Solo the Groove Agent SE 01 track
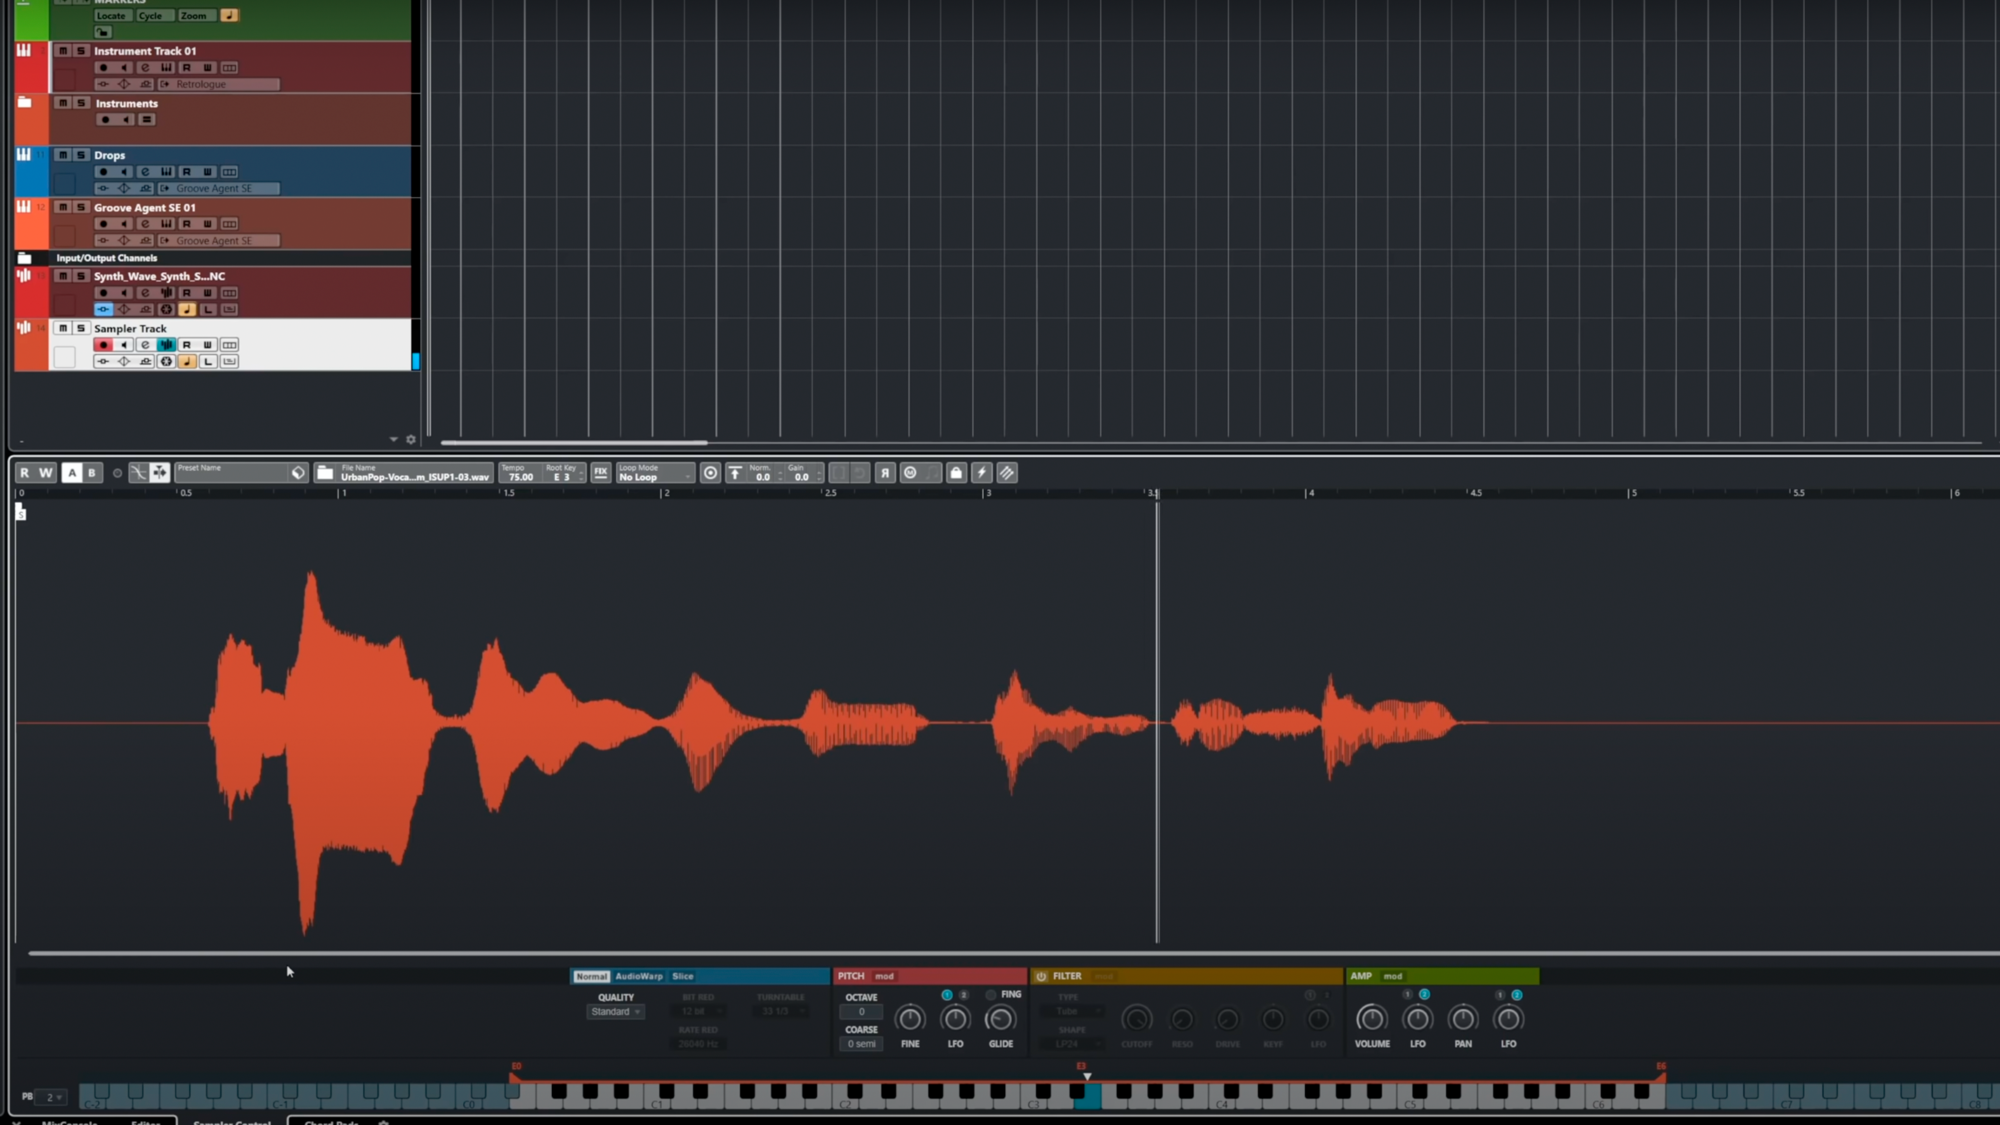 pos(81,207)
